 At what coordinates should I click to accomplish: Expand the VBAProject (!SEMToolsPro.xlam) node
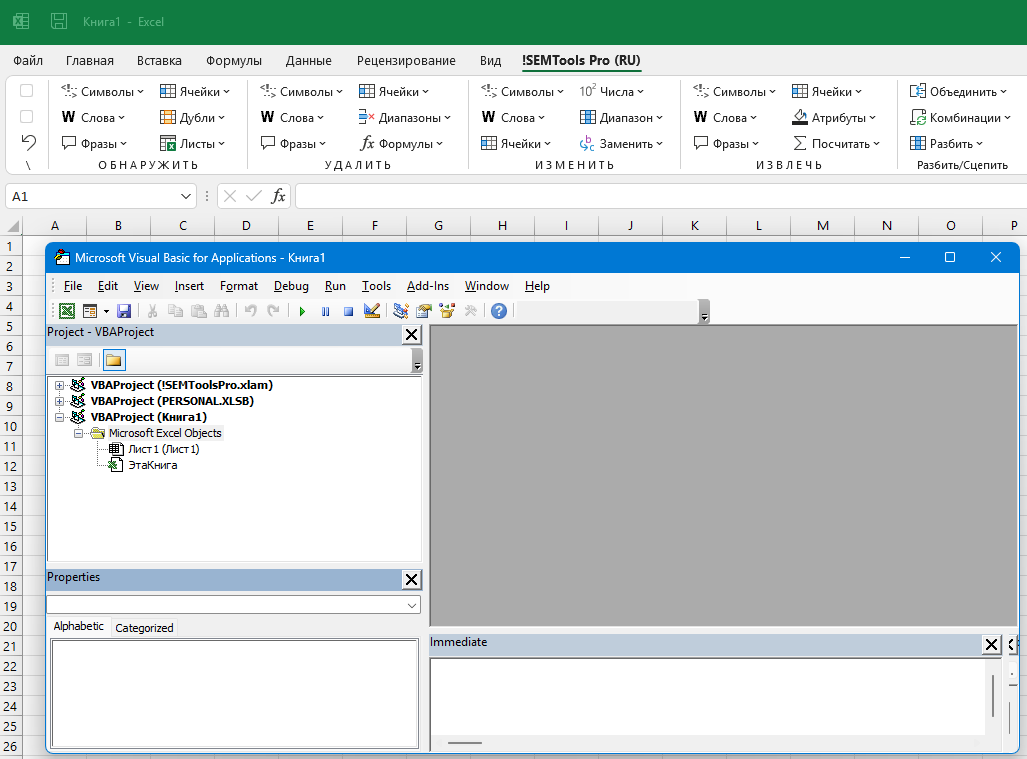60,385
